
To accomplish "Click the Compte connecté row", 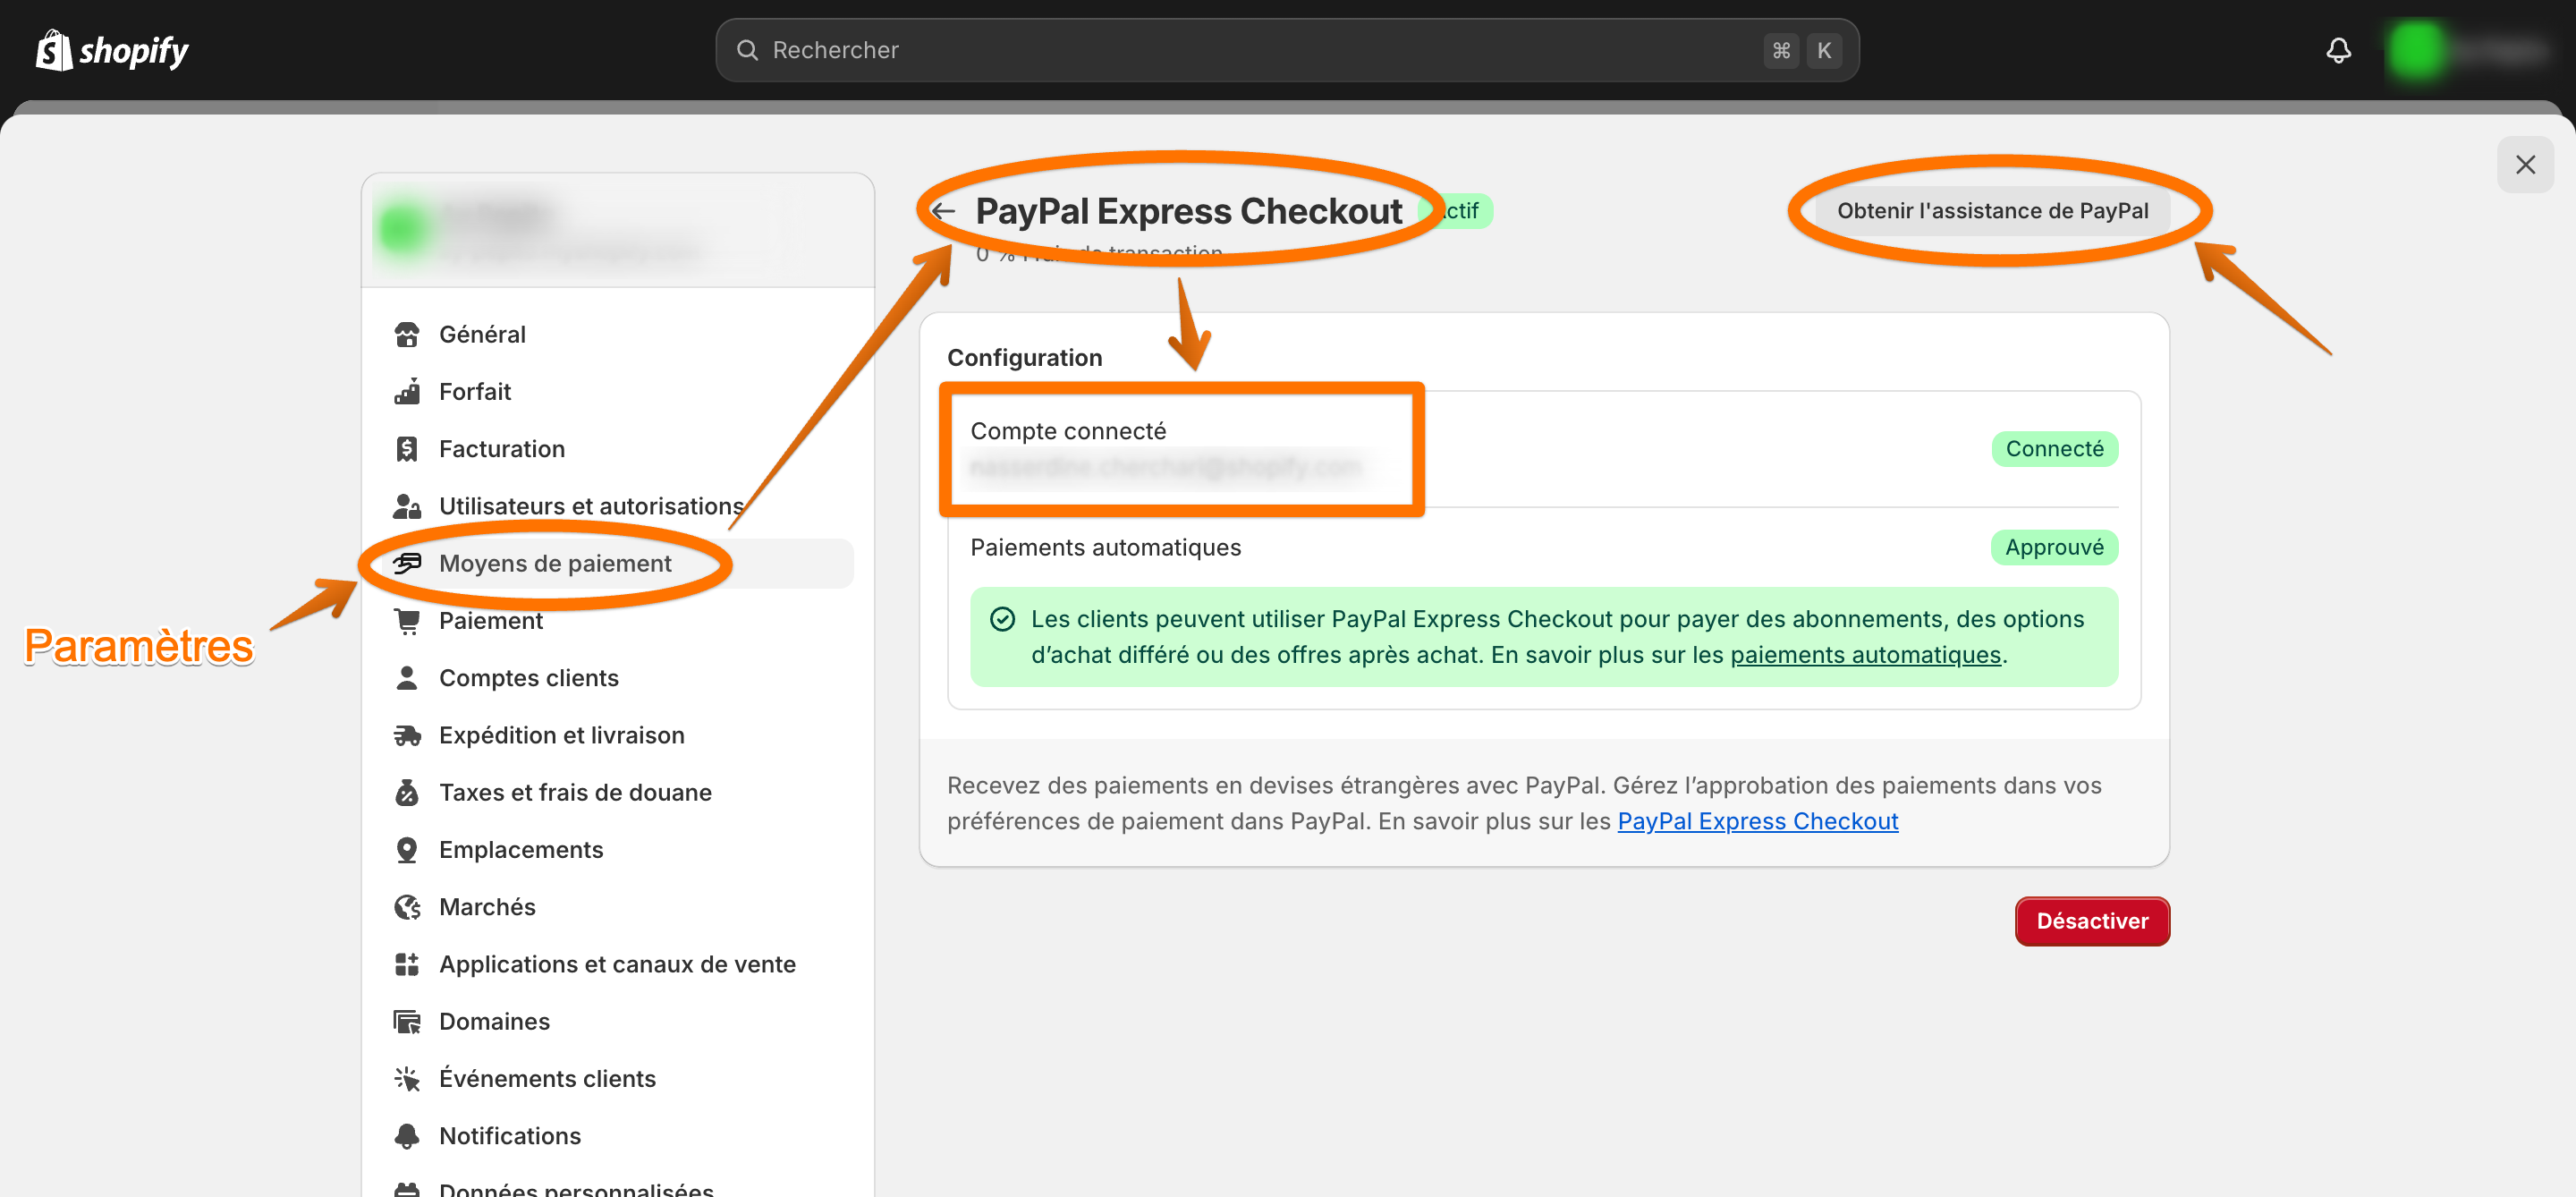I will pyautogui.click(x=1543, y=449).
